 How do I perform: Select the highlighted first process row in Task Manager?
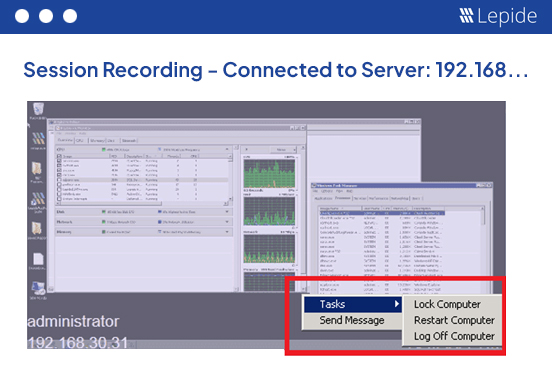[x=382, y=213]
